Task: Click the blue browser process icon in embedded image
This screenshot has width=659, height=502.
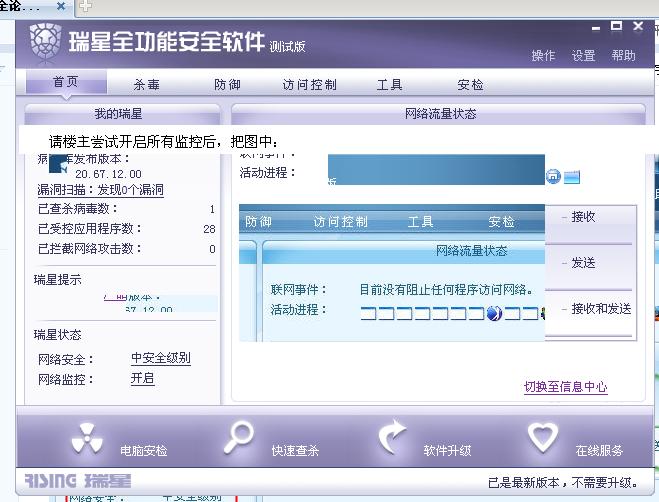Action: [494, 314]
